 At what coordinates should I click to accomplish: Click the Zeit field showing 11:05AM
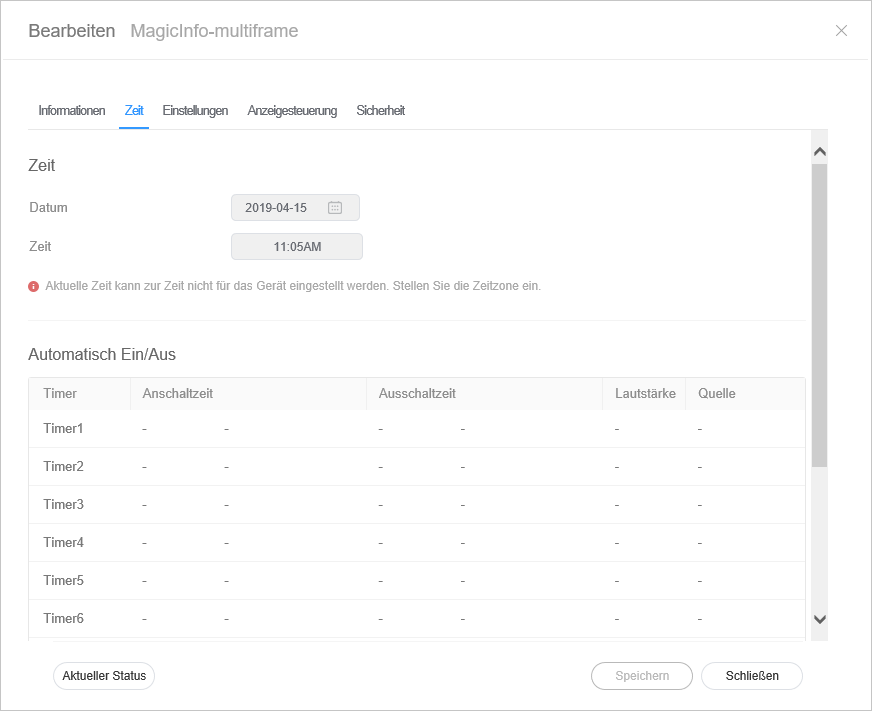pyautogui.click(x=297, y=247)
